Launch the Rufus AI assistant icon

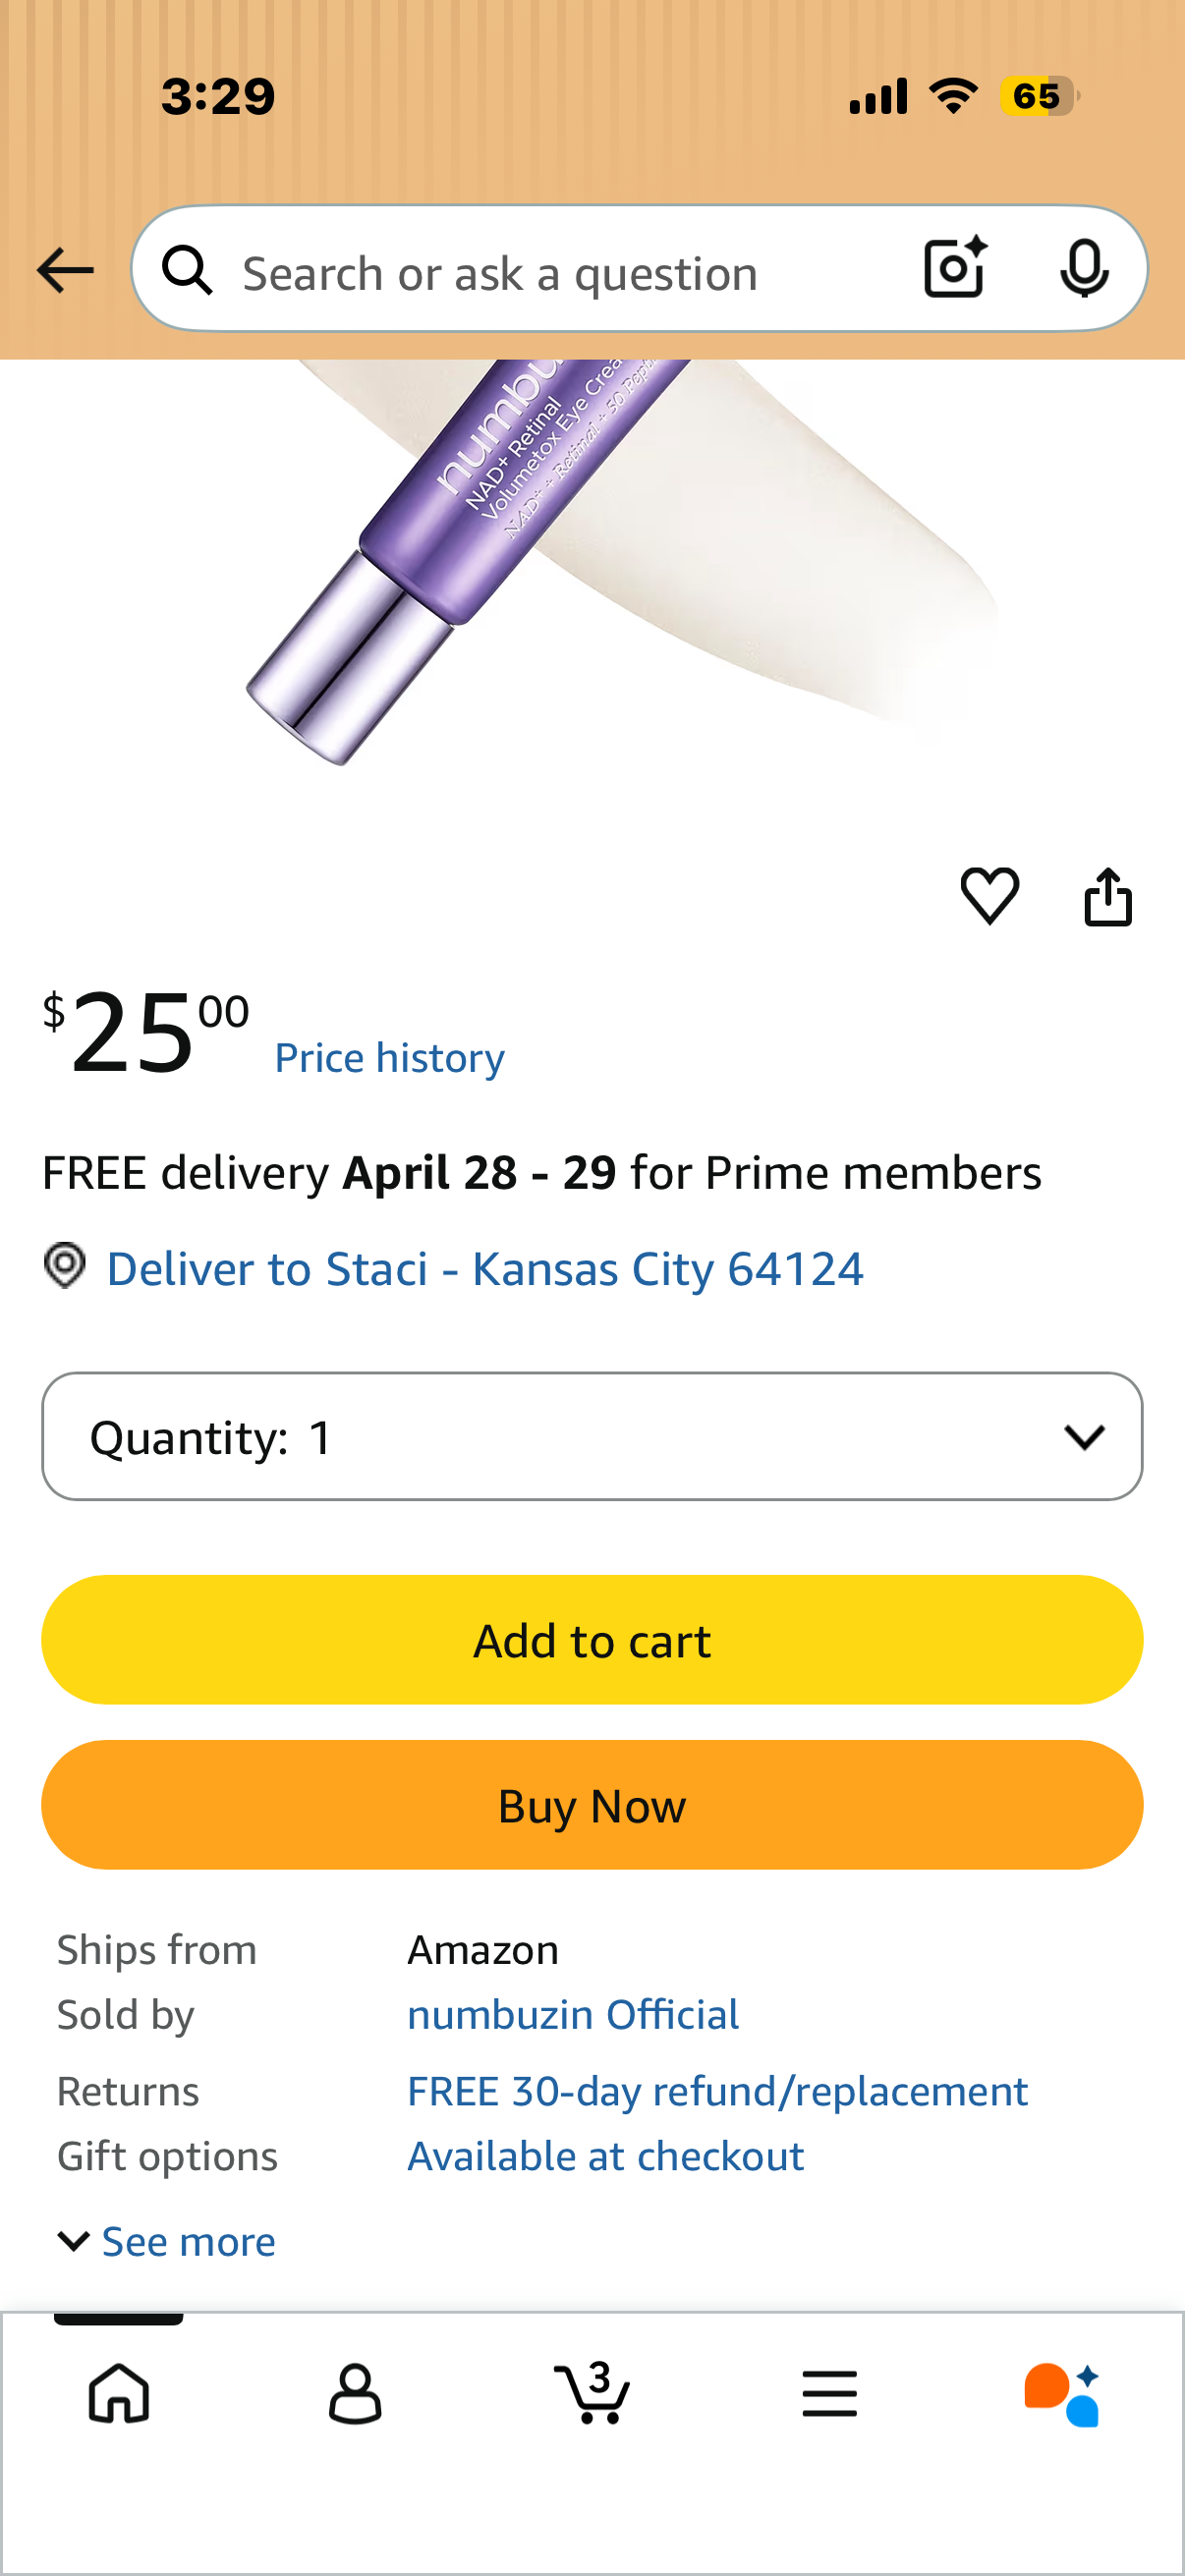[x=1062, y=2394]
